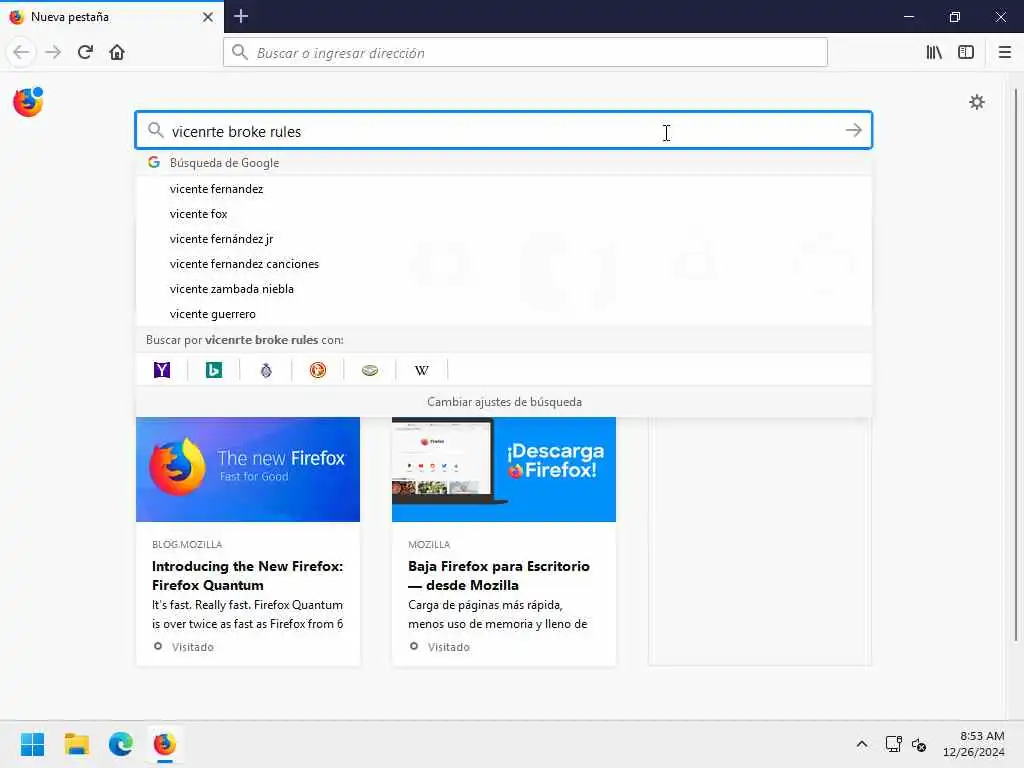Choose suggestion vicente zambada niebla
1024x768 pixels.
(504, 289)
